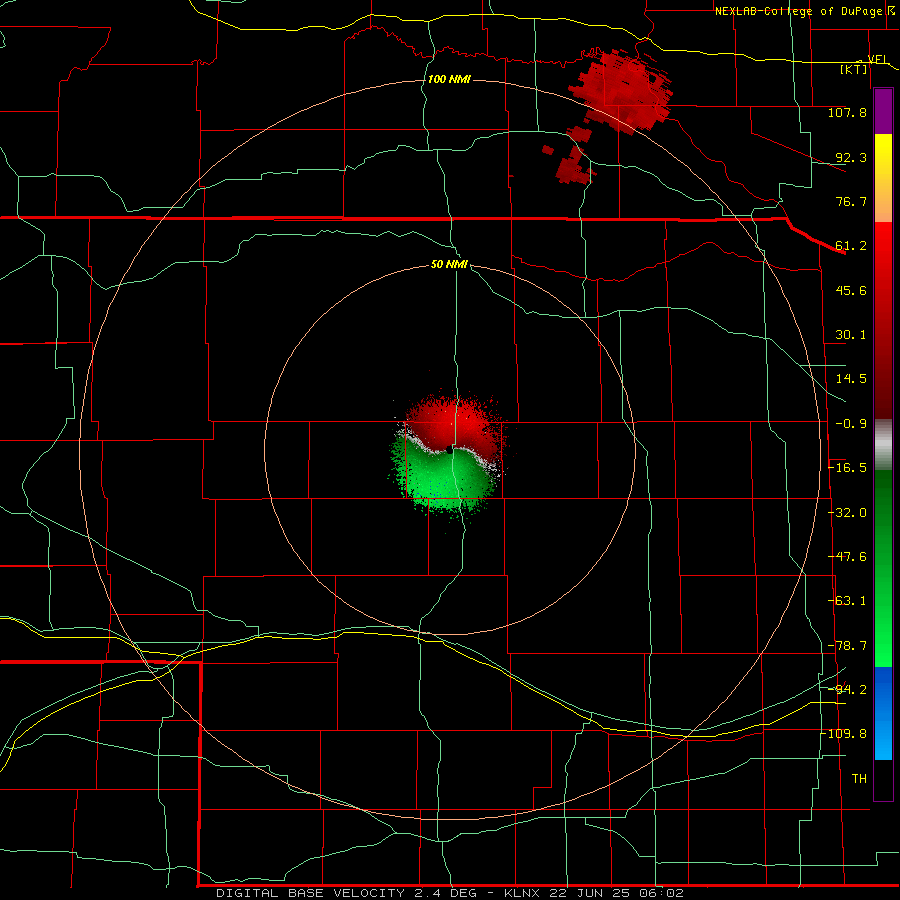Screen dimensions: 900x900
Task: Select the -0.9 velocity scale value
Action: click(x=851, y=424)
